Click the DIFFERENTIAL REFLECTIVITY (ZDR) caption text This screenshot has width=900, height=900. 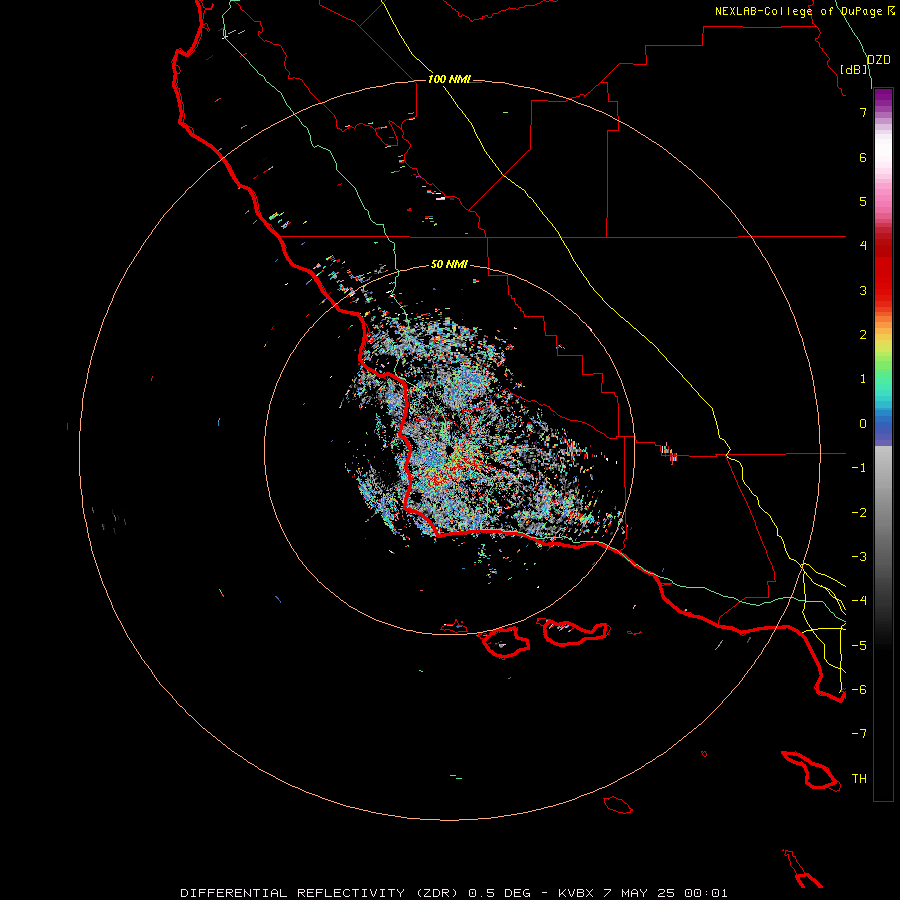pos(321,893)
